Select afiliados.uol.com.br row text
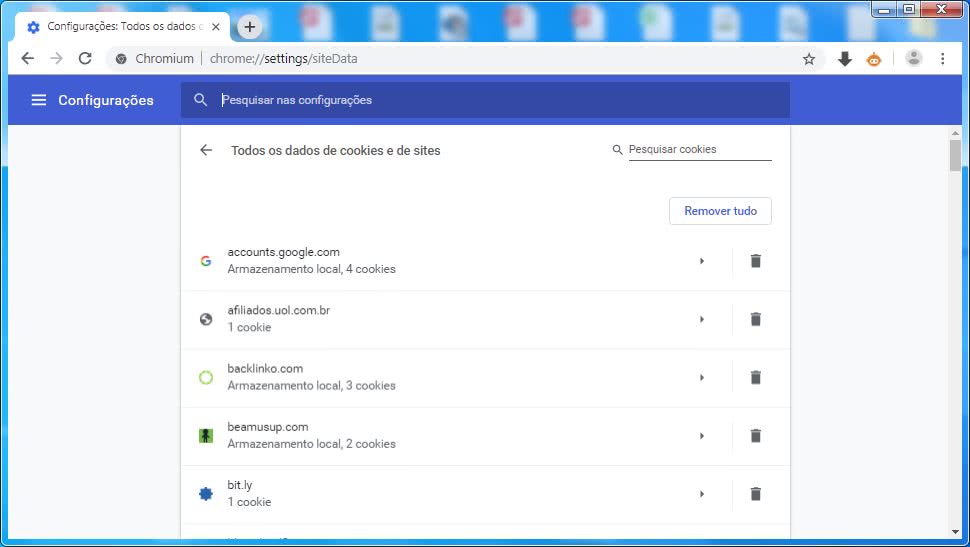The width and height of the screenshot is (970, 547). (278, 310)
